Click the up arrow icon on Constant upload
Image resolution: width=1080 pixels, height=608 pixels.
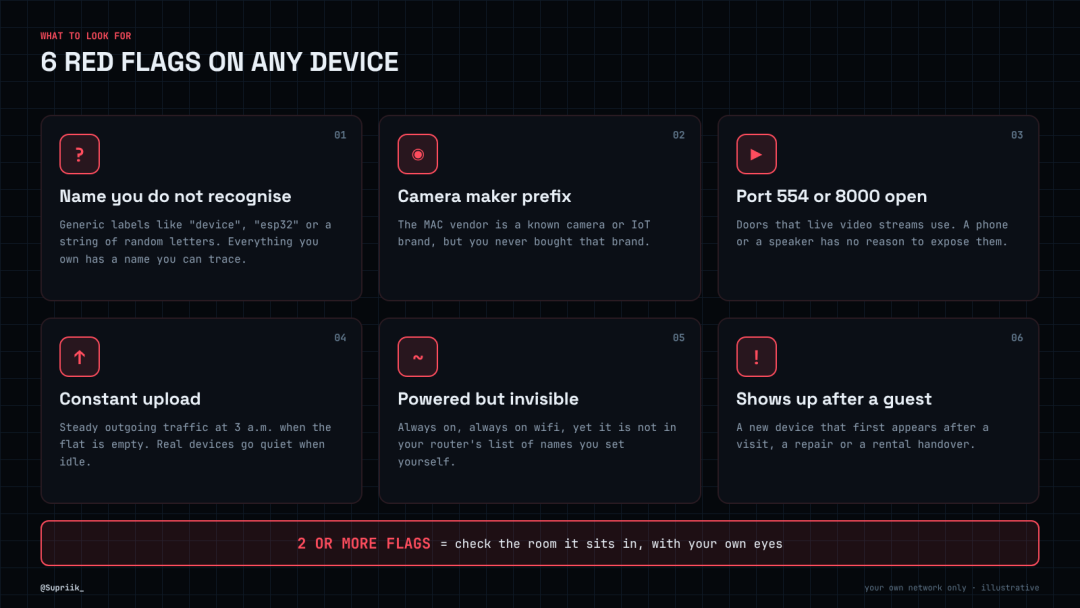coord(79,357)
